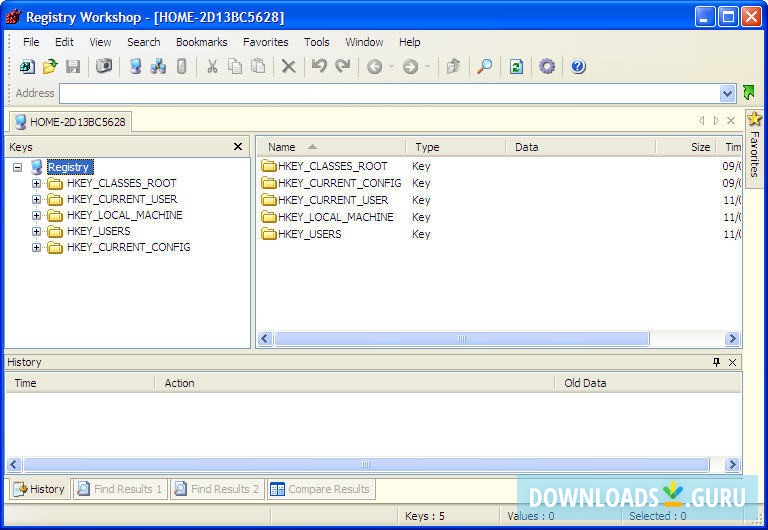Click the green go arrow beside Address
768x530 pixels.
click(749, 93)
